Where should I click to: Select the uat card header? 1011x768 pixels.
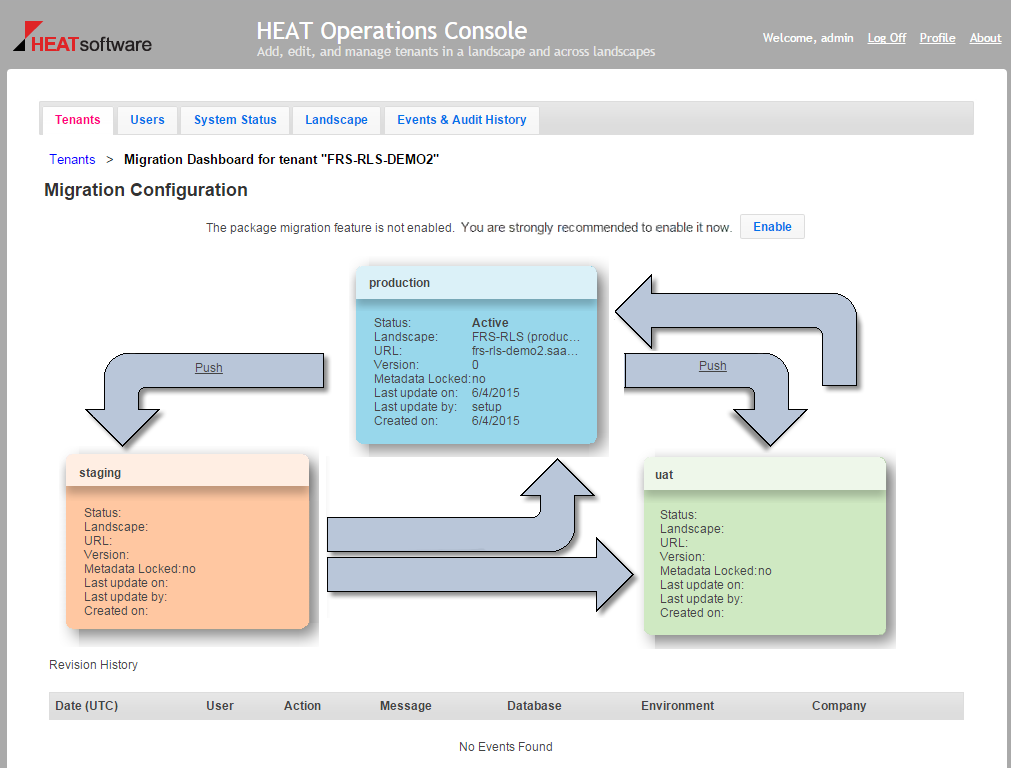point(765,475)
